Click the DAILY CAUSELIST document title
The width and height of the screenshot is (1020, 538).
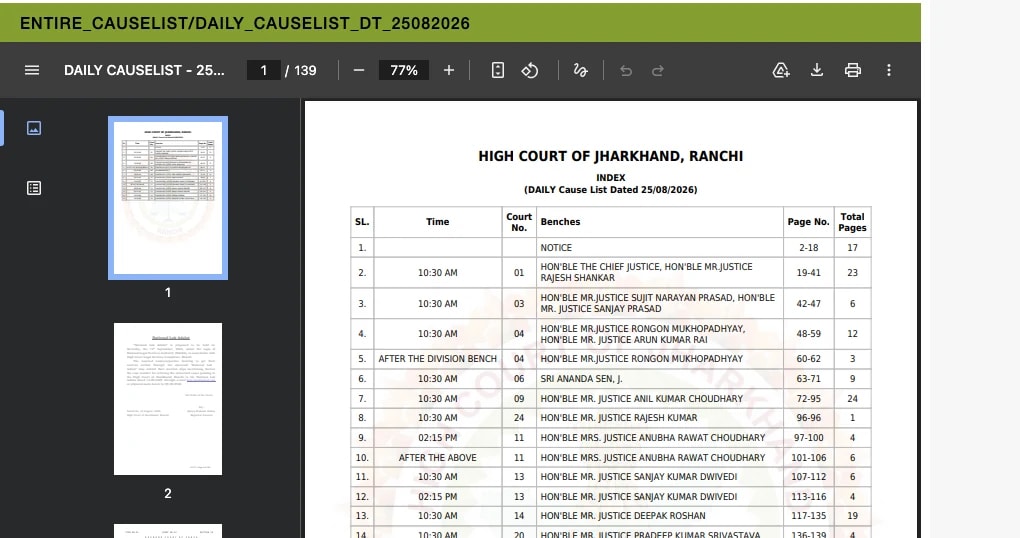pyautogui.click(x=144, y=70)
